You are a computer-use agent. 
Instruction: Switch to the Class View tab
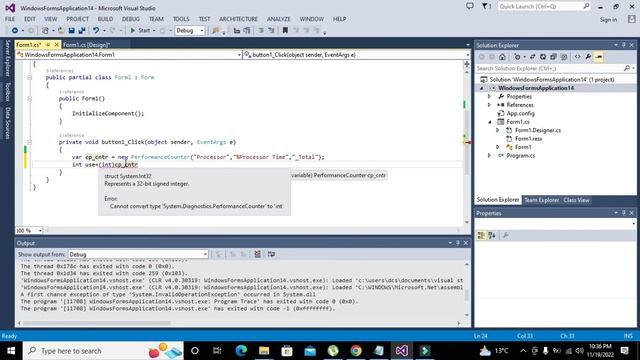coord(576,200)
